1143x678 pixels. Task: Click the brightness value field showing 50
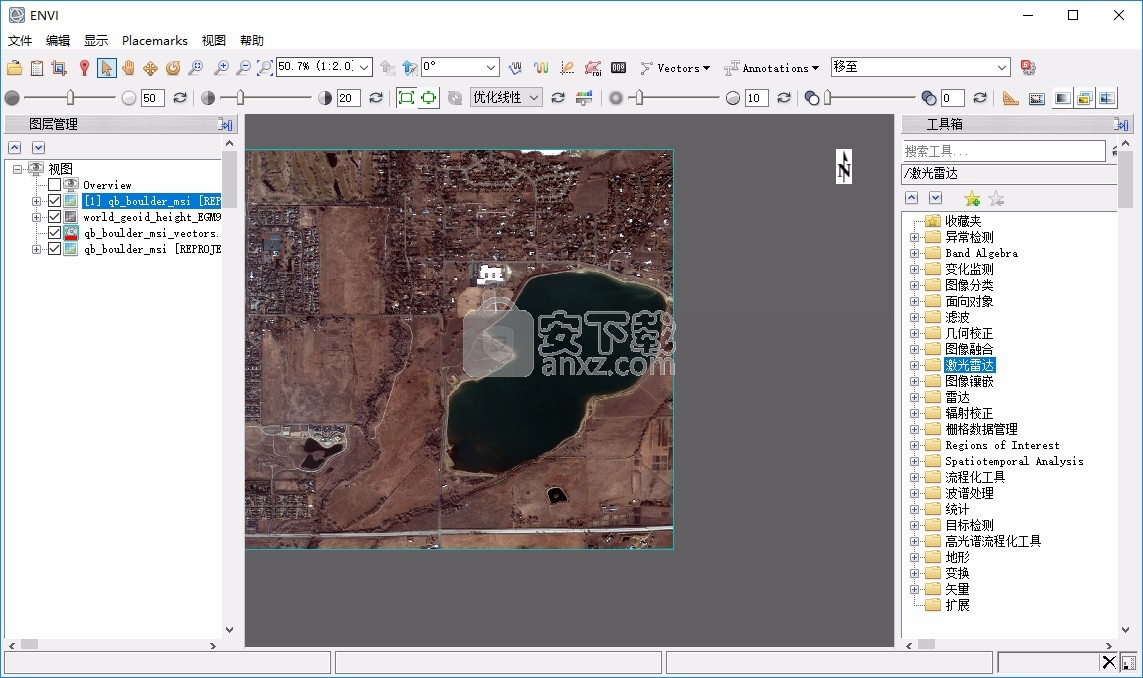152,98
